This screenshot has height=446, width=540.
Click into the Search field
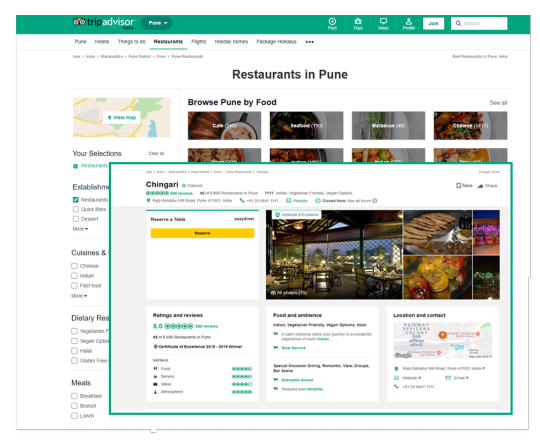pos(479,23)
